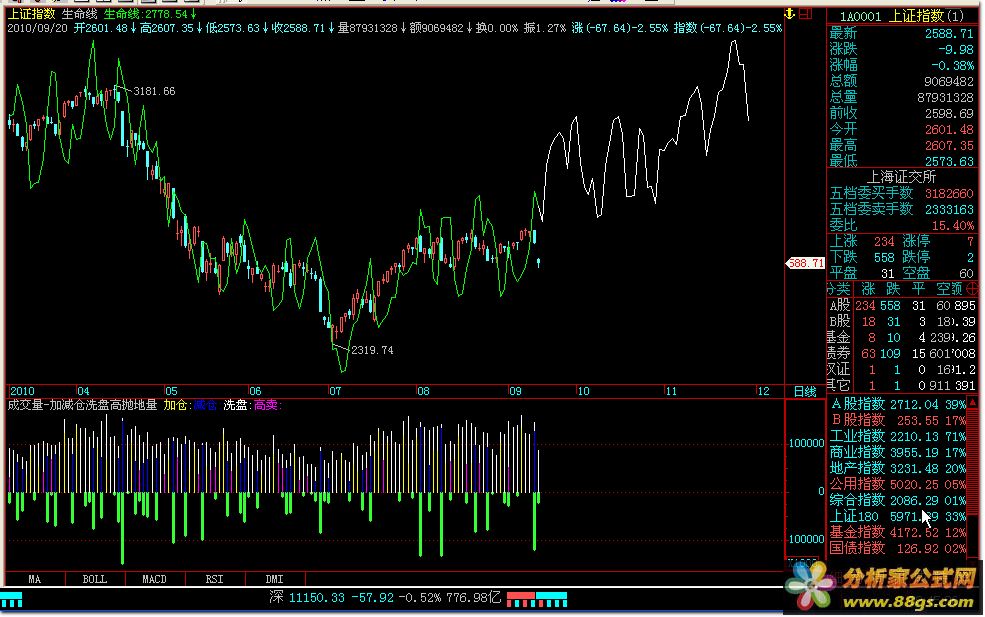This screenshot has width=985, height=617.
Task: Click the 588.71 current price tag on axis
Action: pyautogui.click(x=805, y=263)
